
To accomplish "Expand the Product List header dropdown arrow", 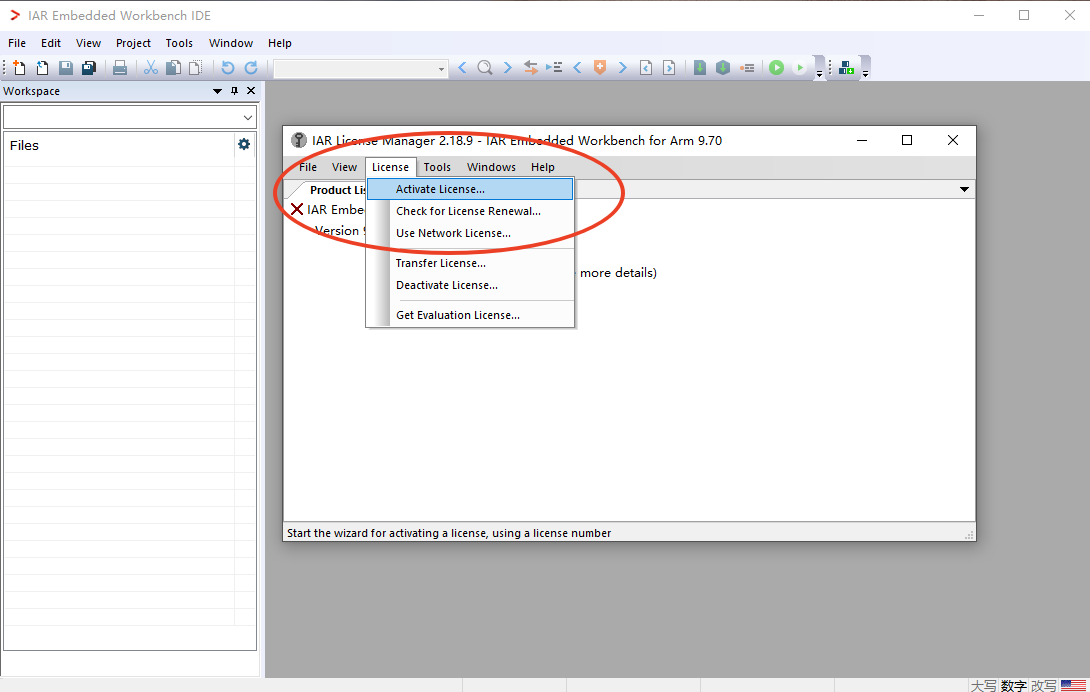I will point(964,189).
